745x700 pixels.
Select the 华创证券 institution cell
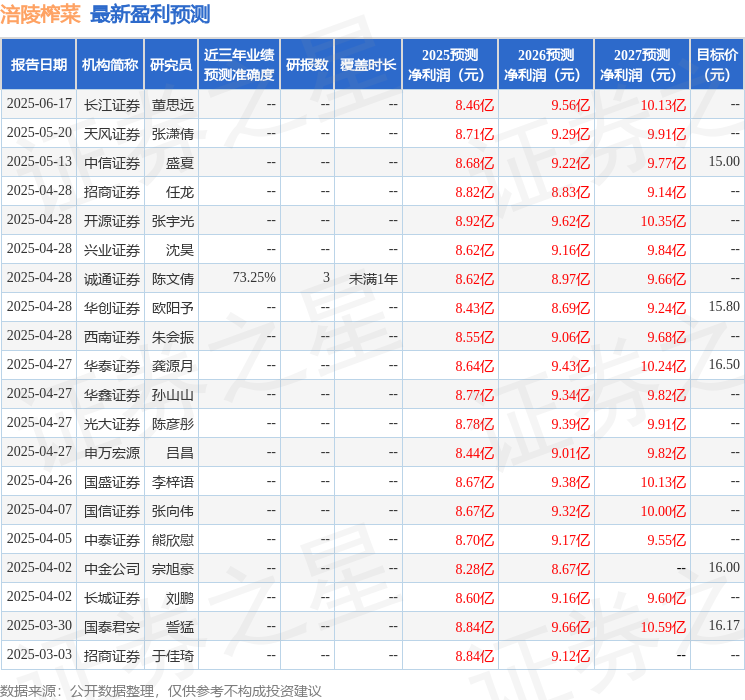(112, 308)
